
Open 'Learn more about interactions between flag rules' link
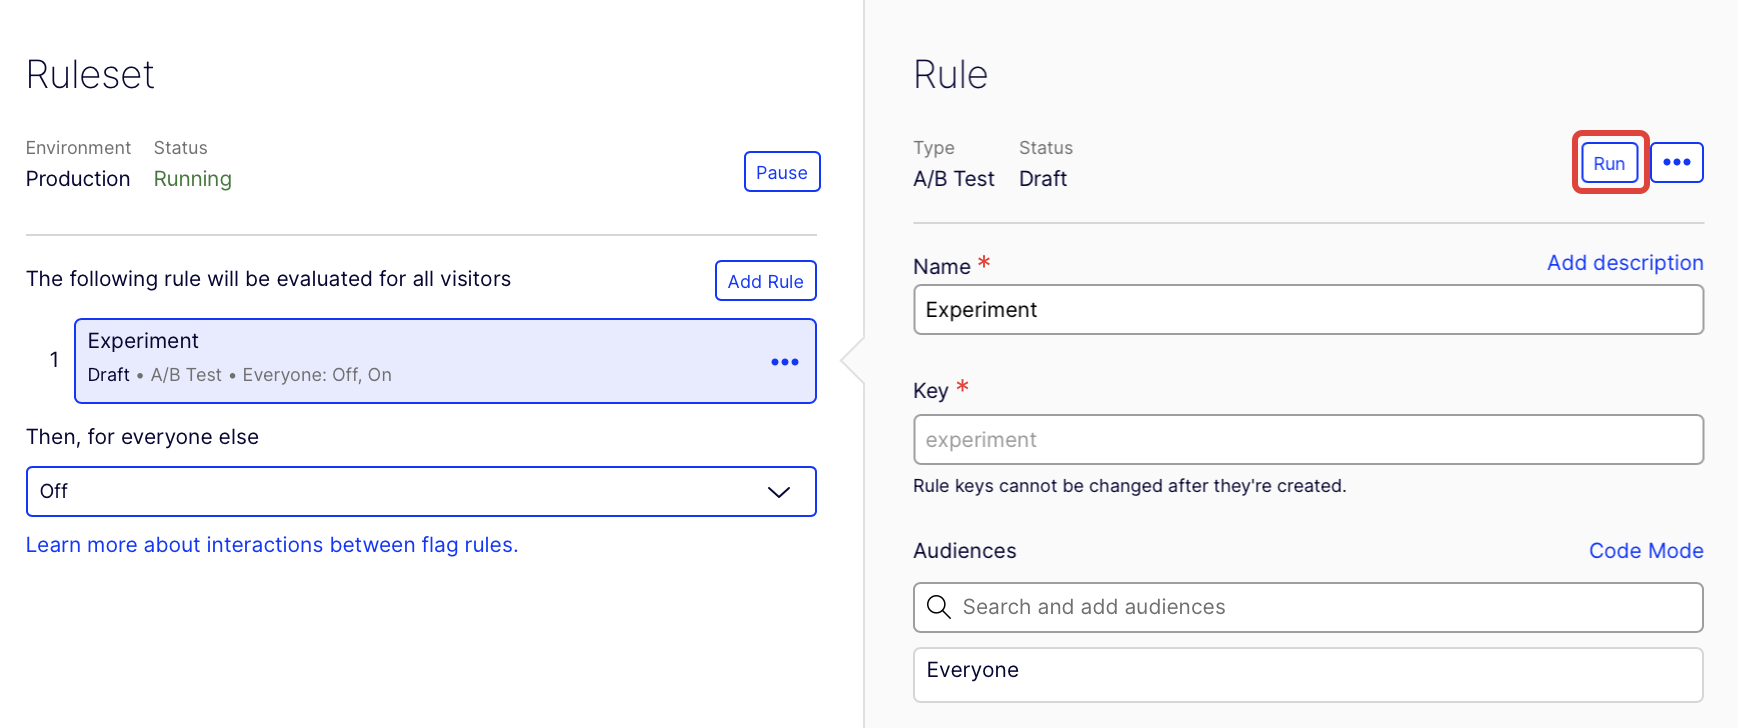pos(272,545)
